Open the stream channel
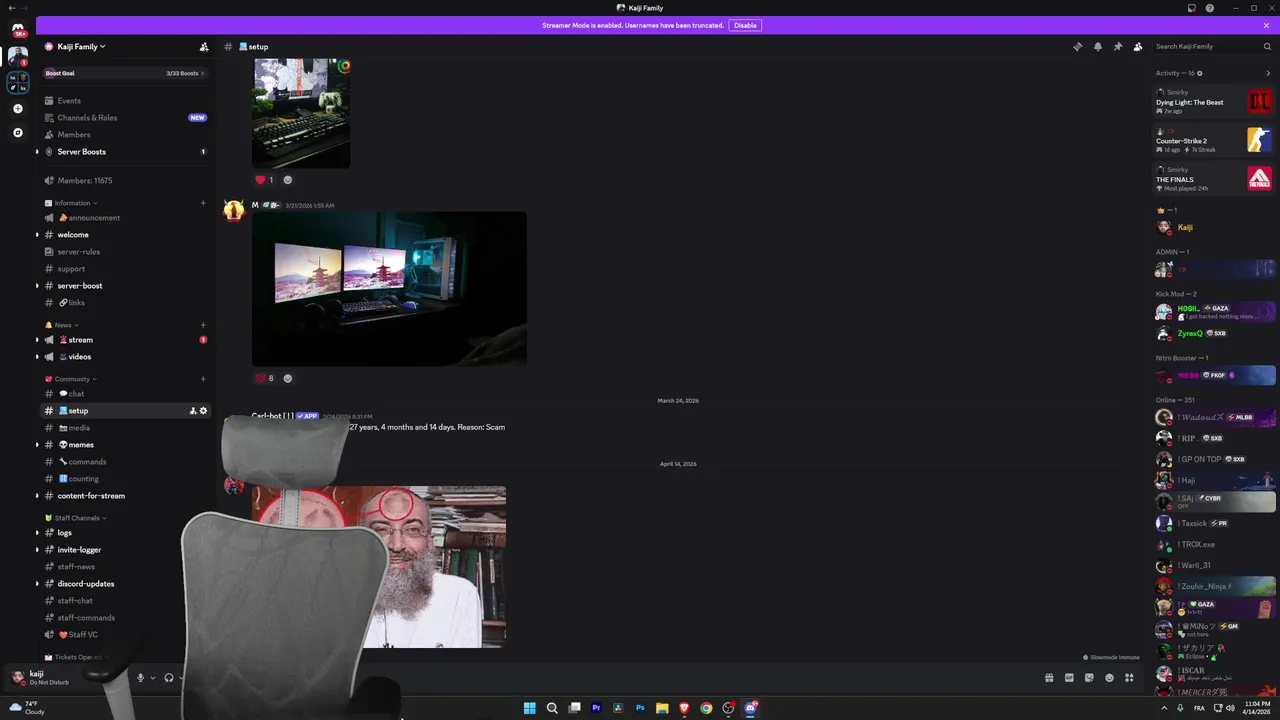Screen dimensions: 1280x720 (125, 340)
